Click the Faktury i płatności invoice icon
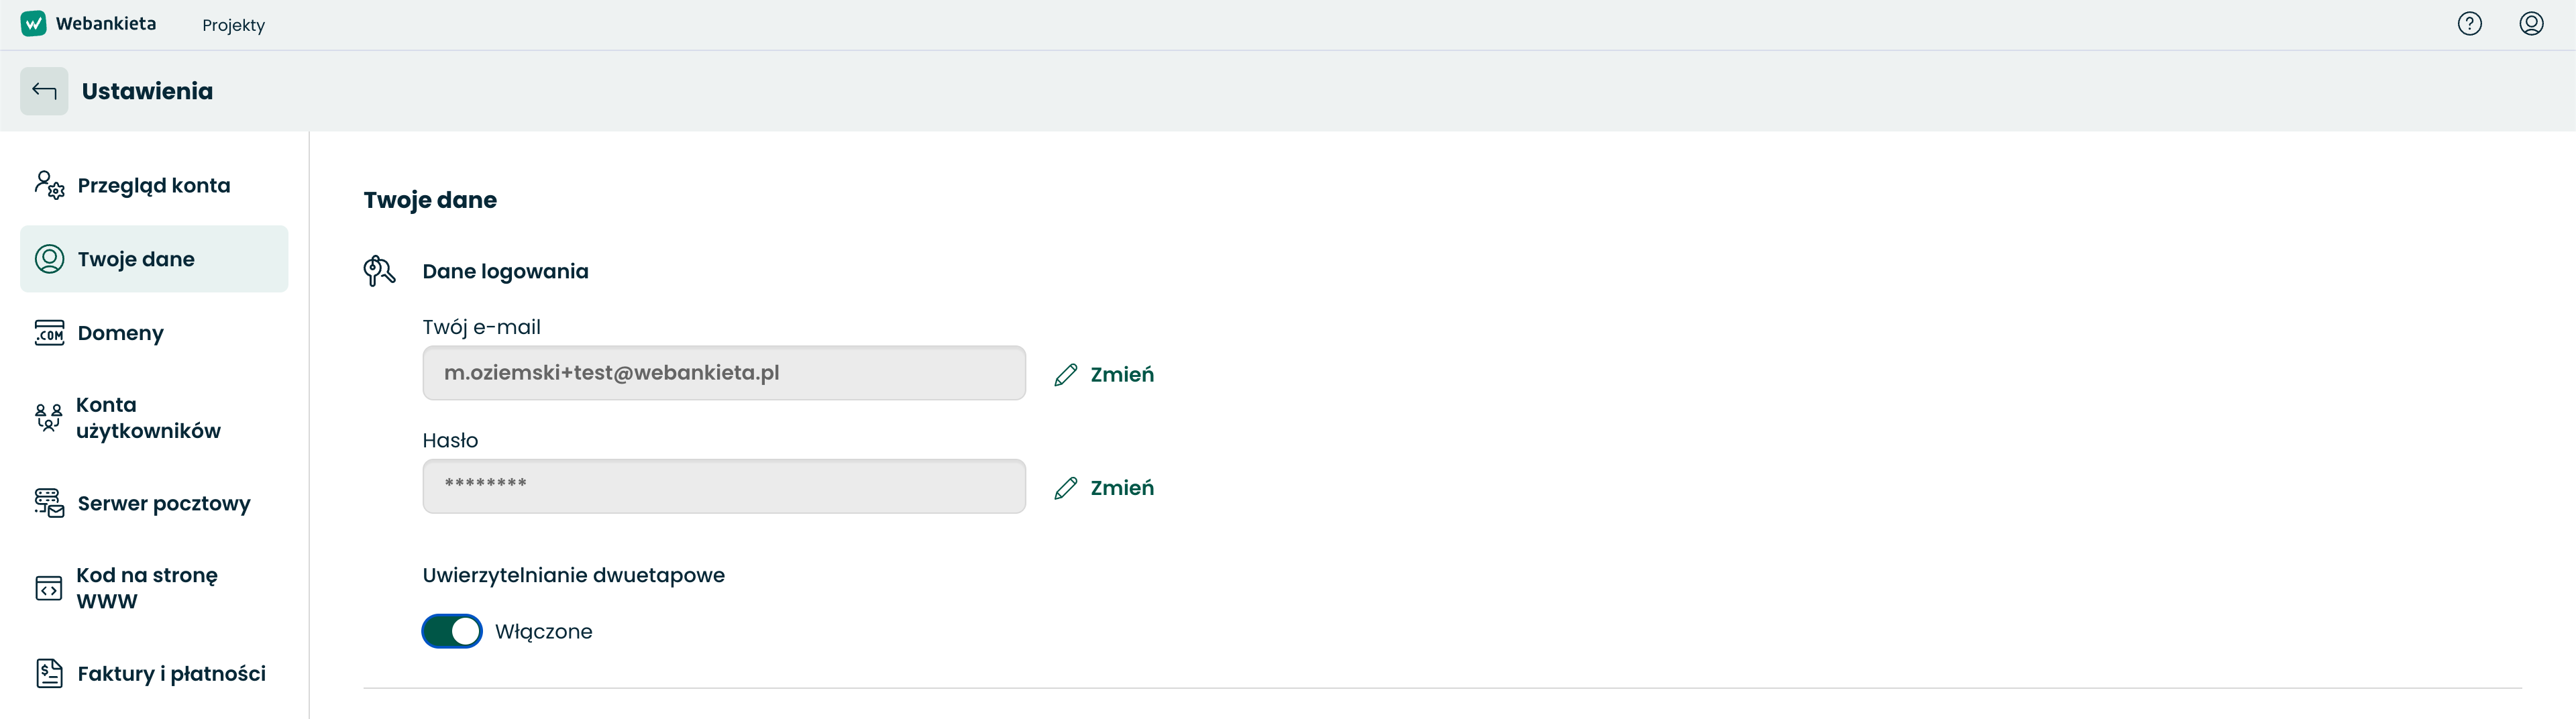Image resolution: width=2576 pixels, height=719 pixels. tap(49, 673)
